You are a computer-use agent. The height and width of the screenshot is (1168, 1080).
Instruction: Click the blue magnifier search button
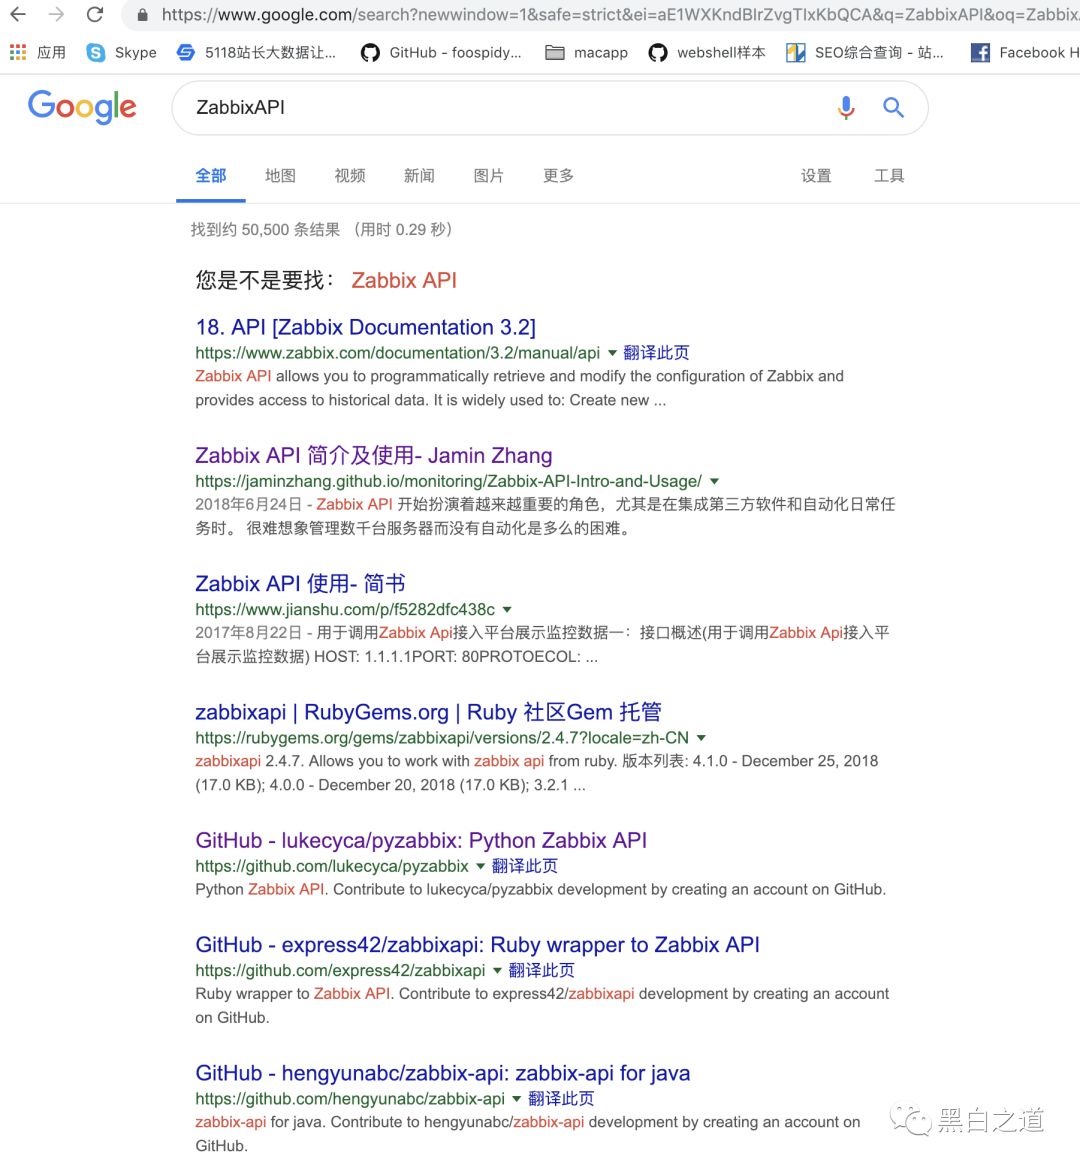click(893, 107)
